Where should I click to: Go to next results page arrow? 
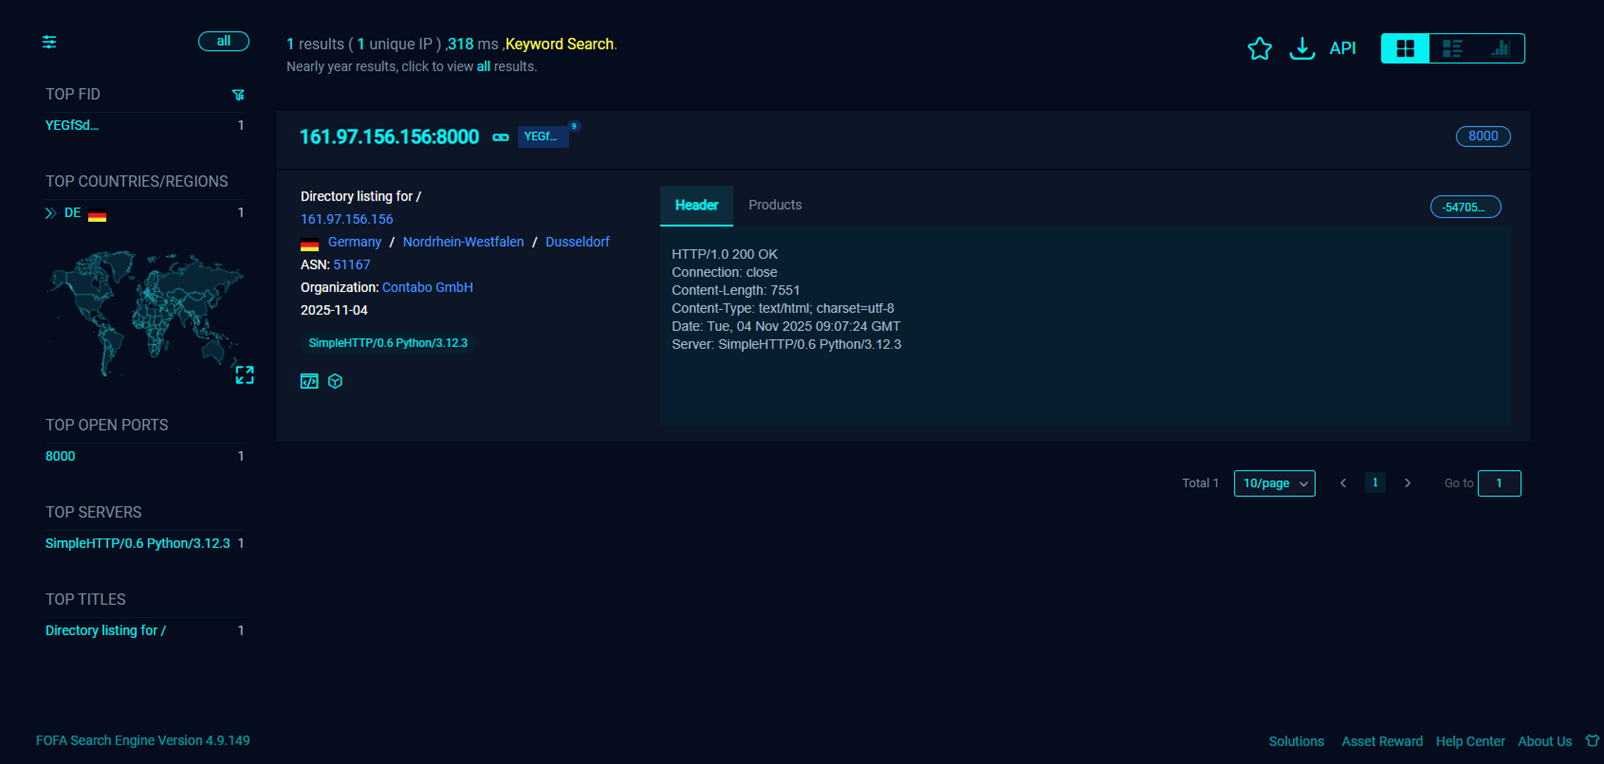(1407, 483)
